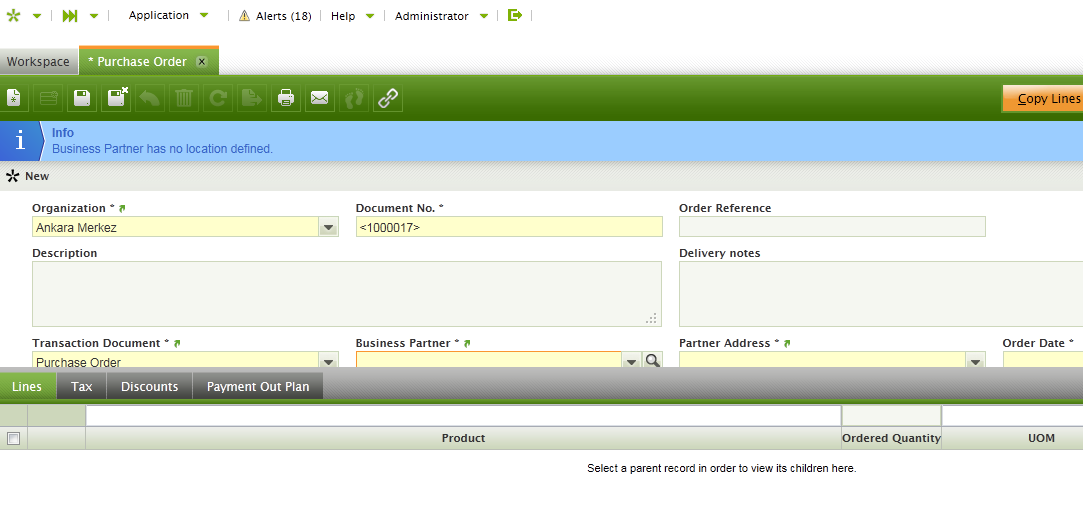This screenshot has width=1083, height=532.
Task: Click the UOM column filter box
Action: click(1013, 416)
